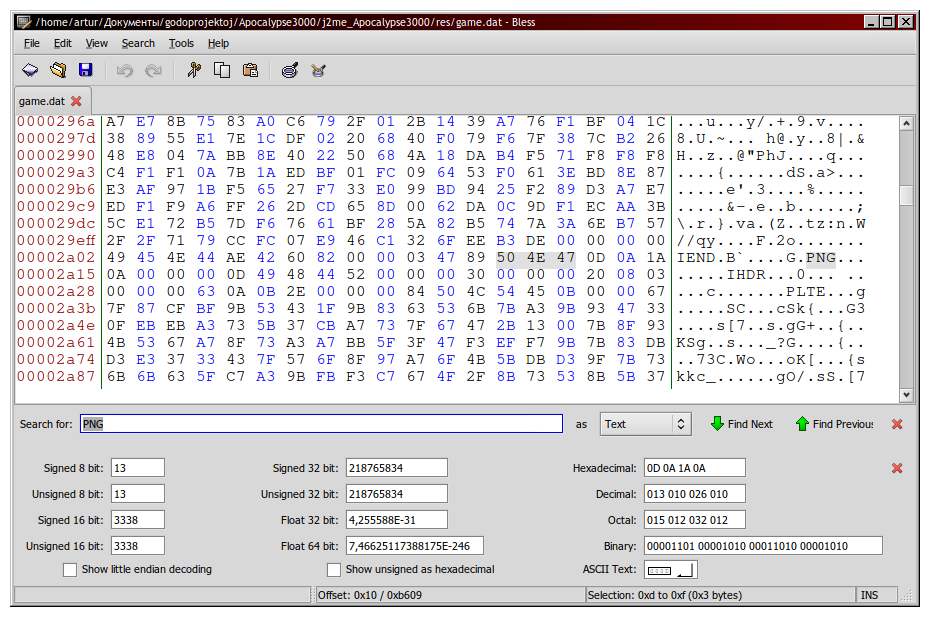Click the vertical scrollbar thumb of the hex view
Viewport: 930px width, 617px height.
[x=906, y=196]
